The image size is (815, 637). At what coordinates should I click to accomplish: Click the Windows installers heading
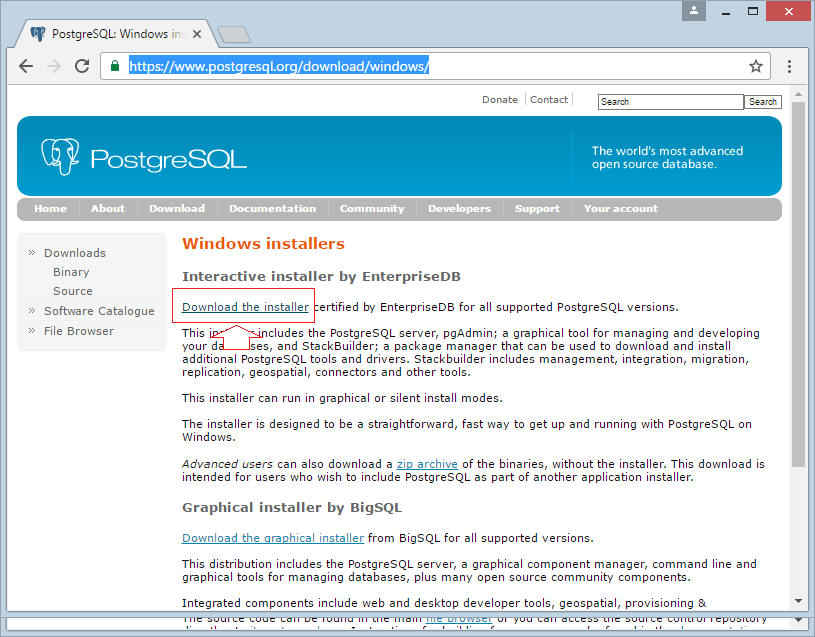pyautogui.click(x=264, y=244)
